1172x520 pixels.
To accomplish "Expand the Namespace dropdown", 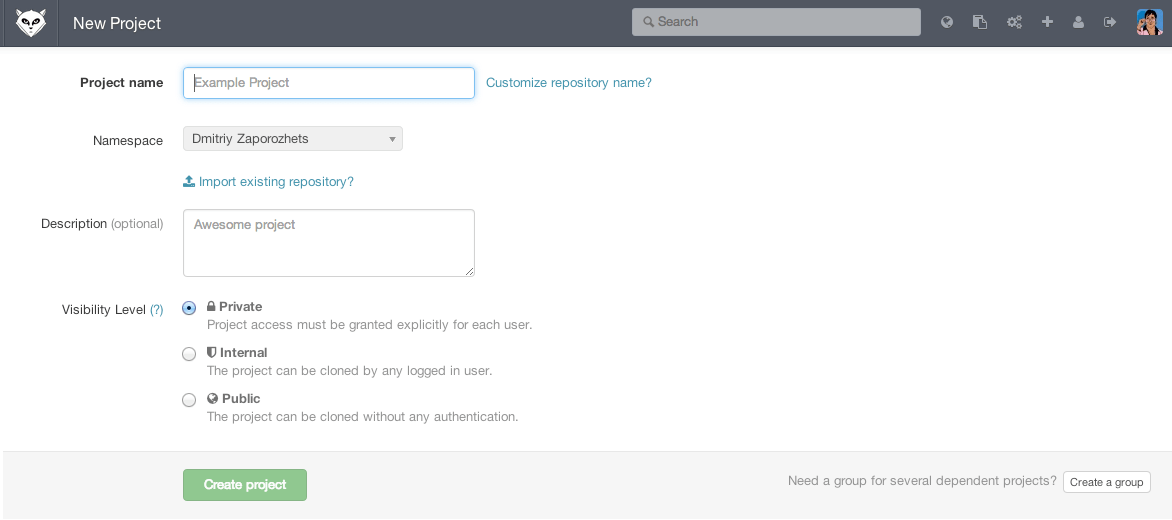I will click(x=292, y=139).
